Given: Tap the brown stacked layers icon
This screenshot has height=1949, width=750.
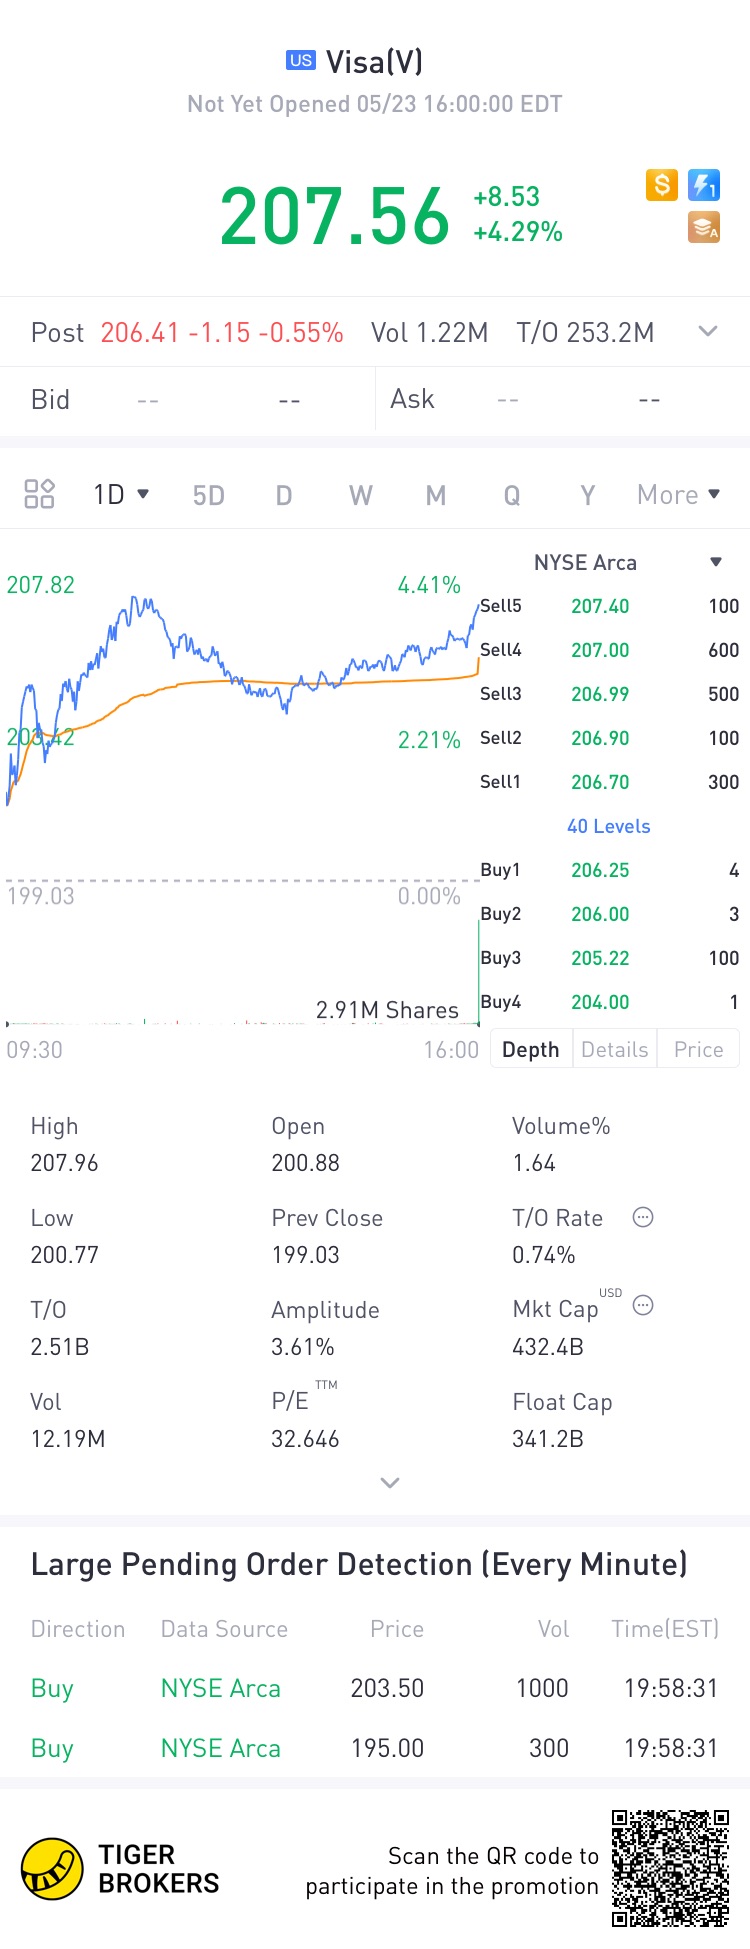Looking at the screenshot, I should [x=704, y=228].
